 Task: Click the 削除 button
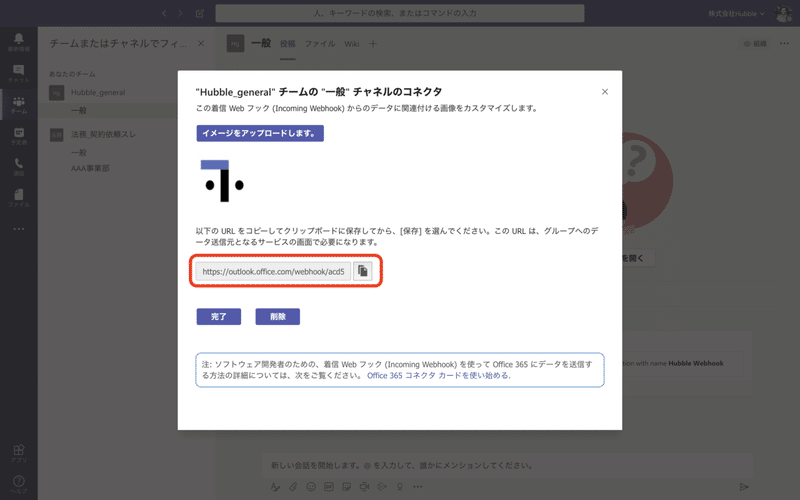click(x=278, y=316)
